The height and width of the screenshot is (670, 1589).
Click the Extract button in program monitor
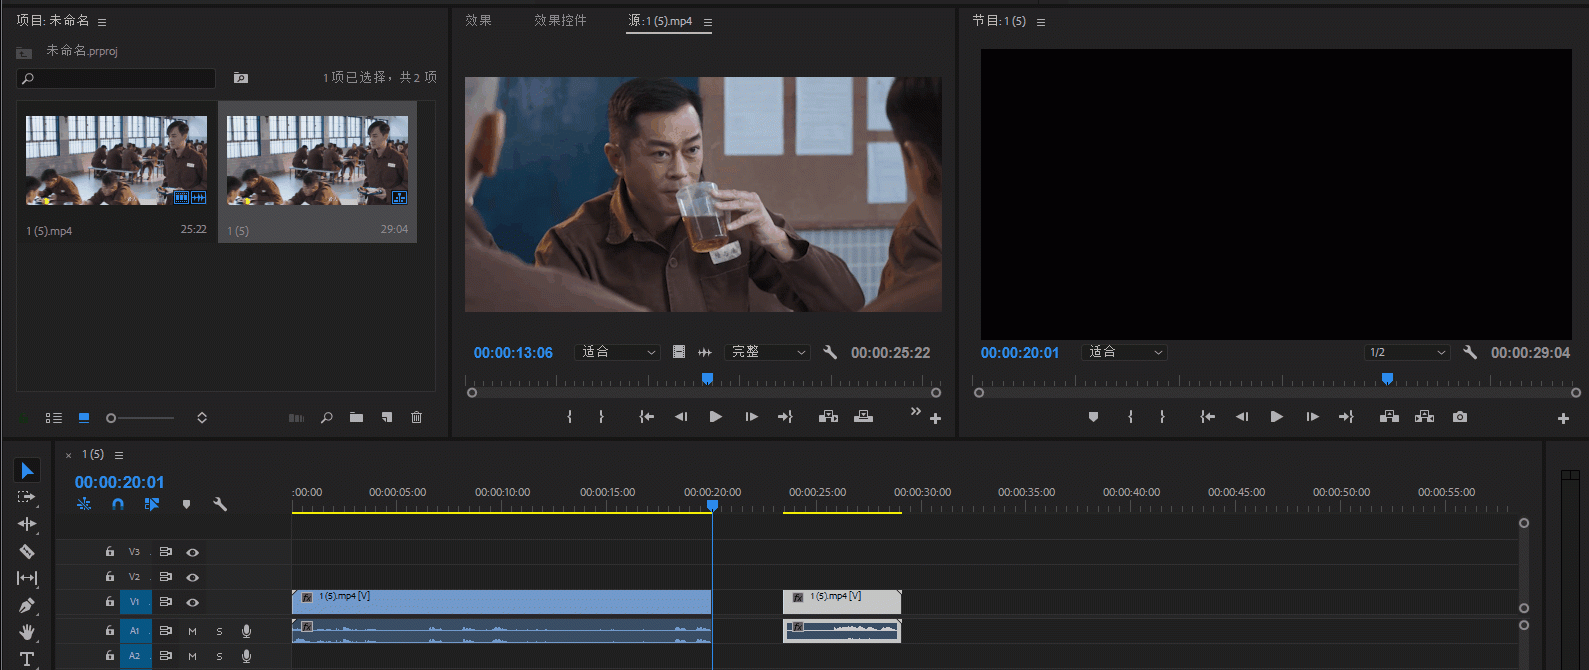point(1424,417)
